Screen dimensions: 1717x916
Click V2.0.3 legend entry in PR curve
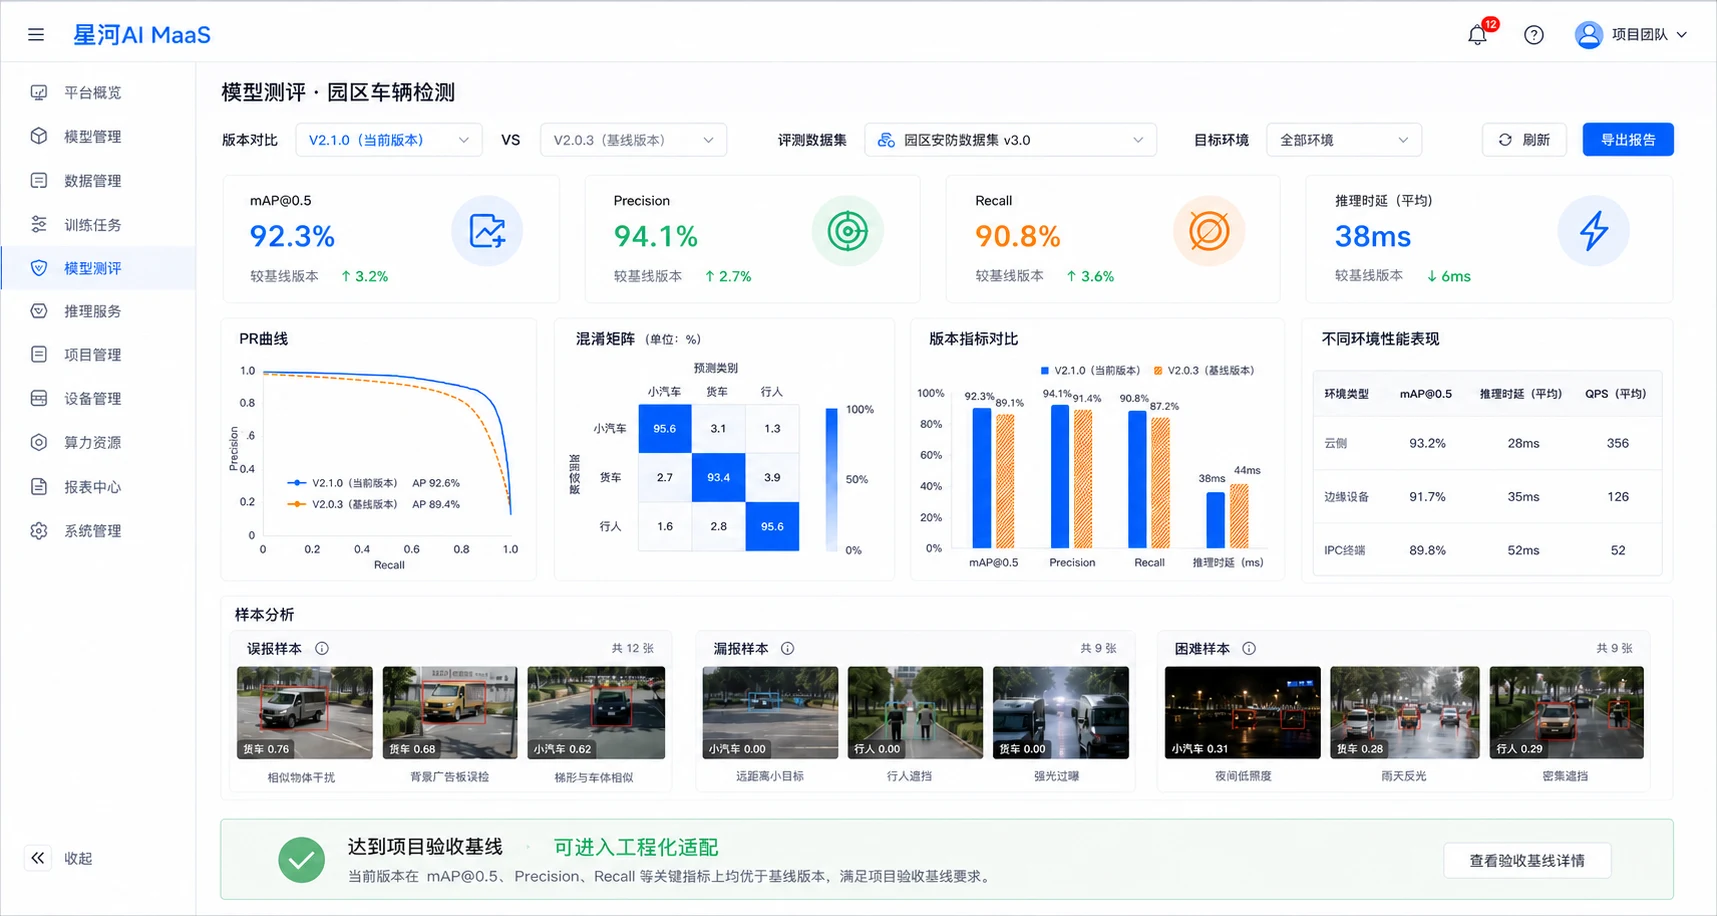tap(373, 504)
